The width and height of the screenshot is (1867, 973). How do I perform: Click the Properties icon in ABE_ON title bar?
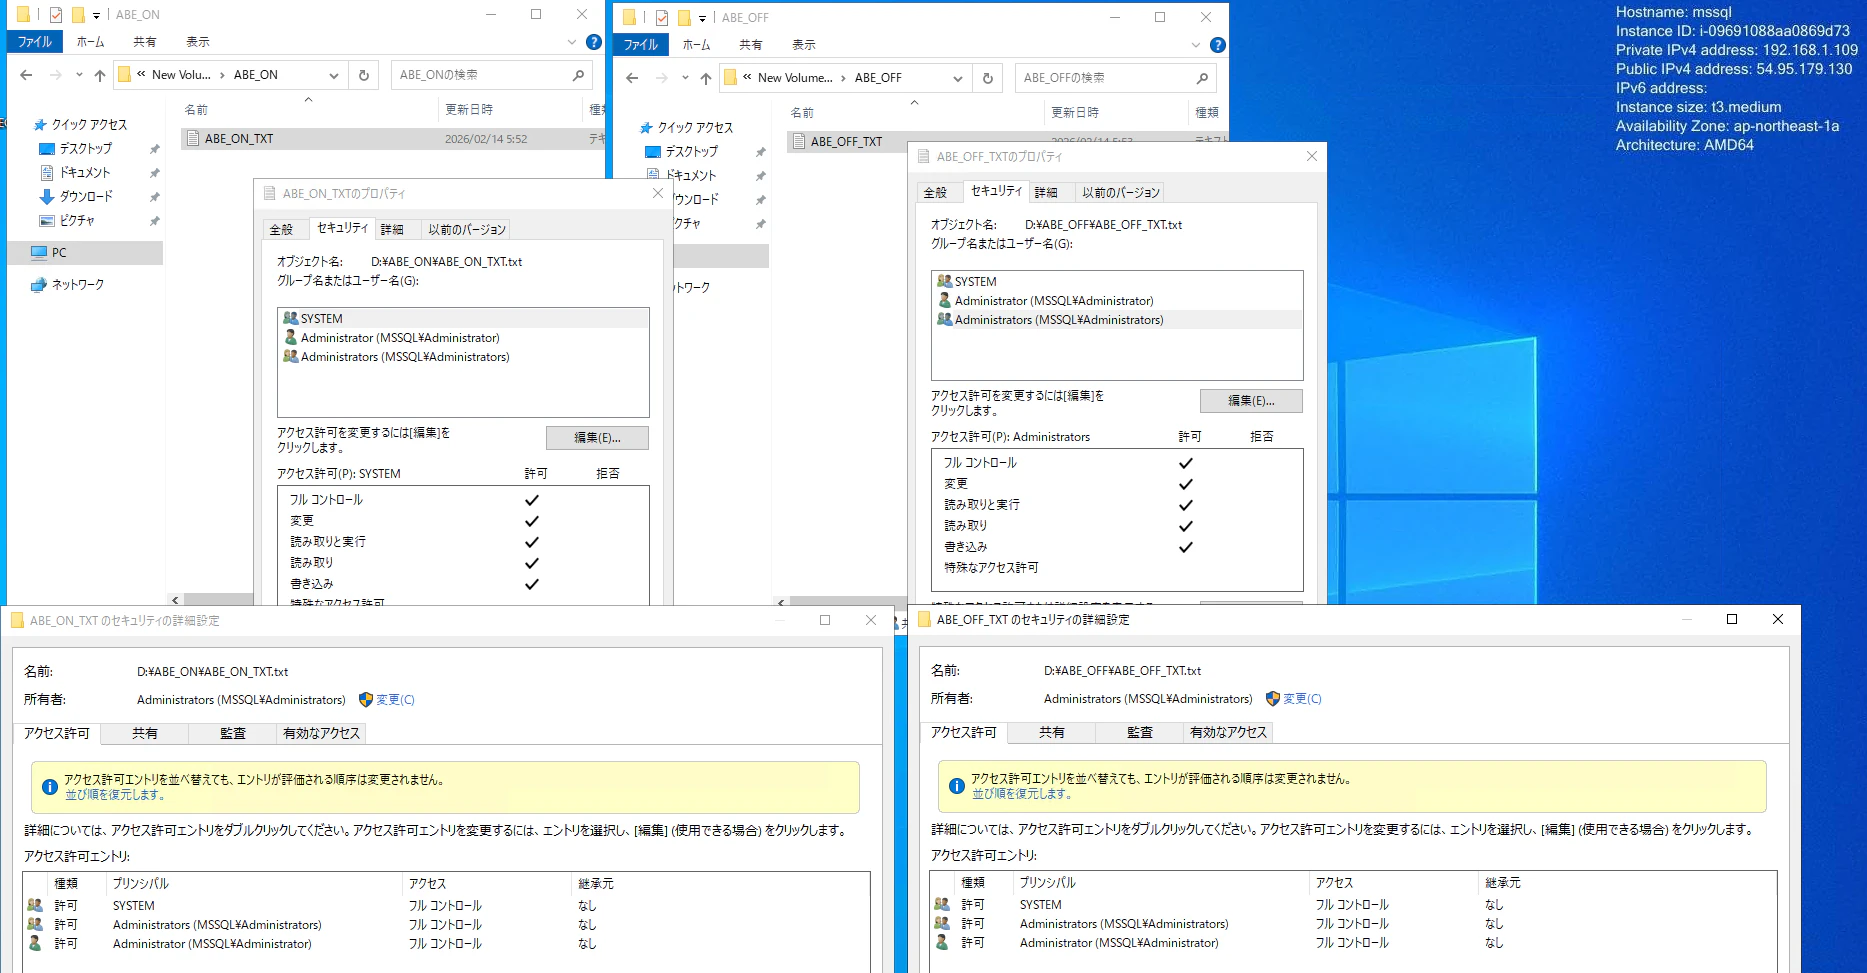[x=56, y=15]
